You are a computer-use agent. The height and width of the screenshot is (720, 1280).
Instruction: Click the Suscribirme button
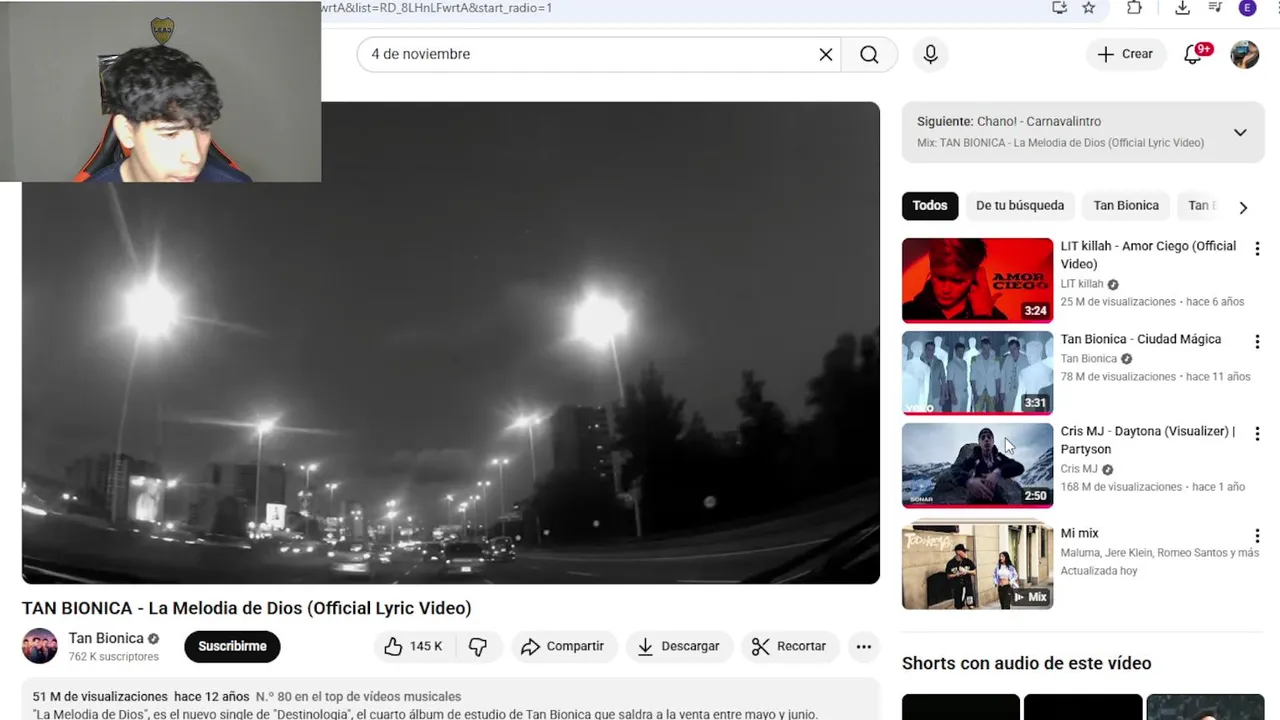coord(232,646)
